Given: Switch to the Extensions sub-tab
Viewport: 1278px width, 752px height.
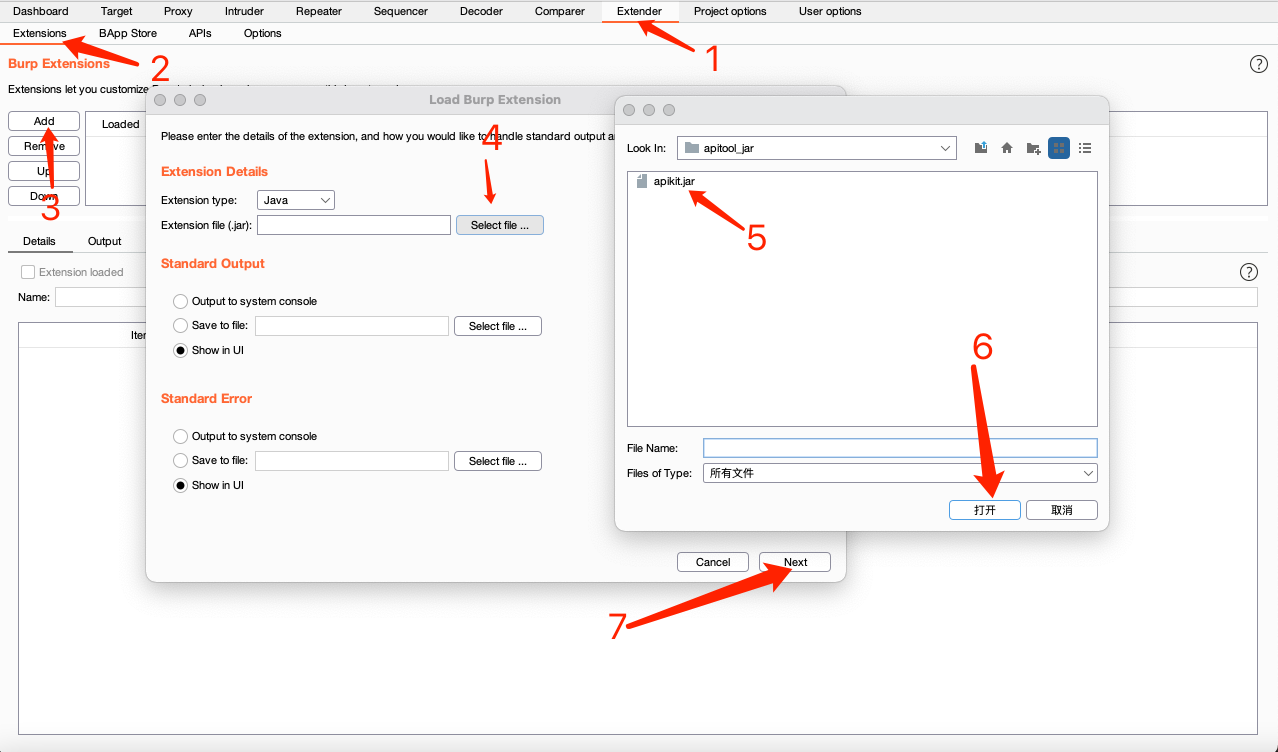Looking at the screenshot, I should click(x=40, y=33).
